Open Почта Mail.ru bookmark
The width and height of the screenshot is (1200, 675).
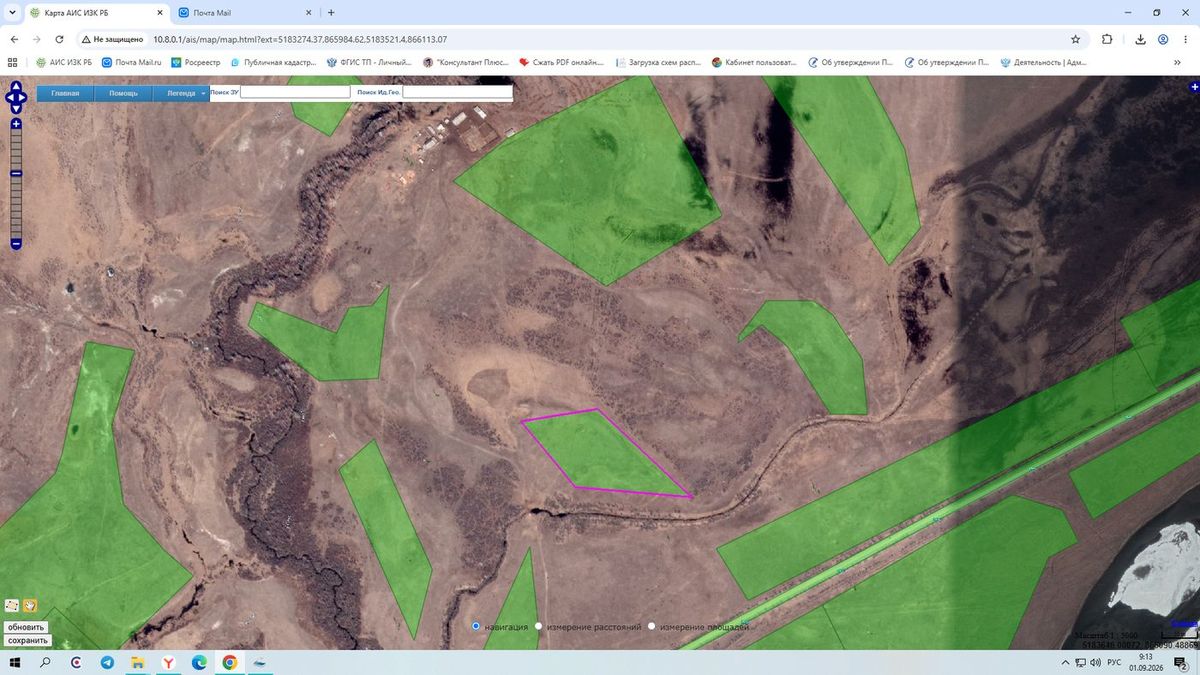[132, 62]
